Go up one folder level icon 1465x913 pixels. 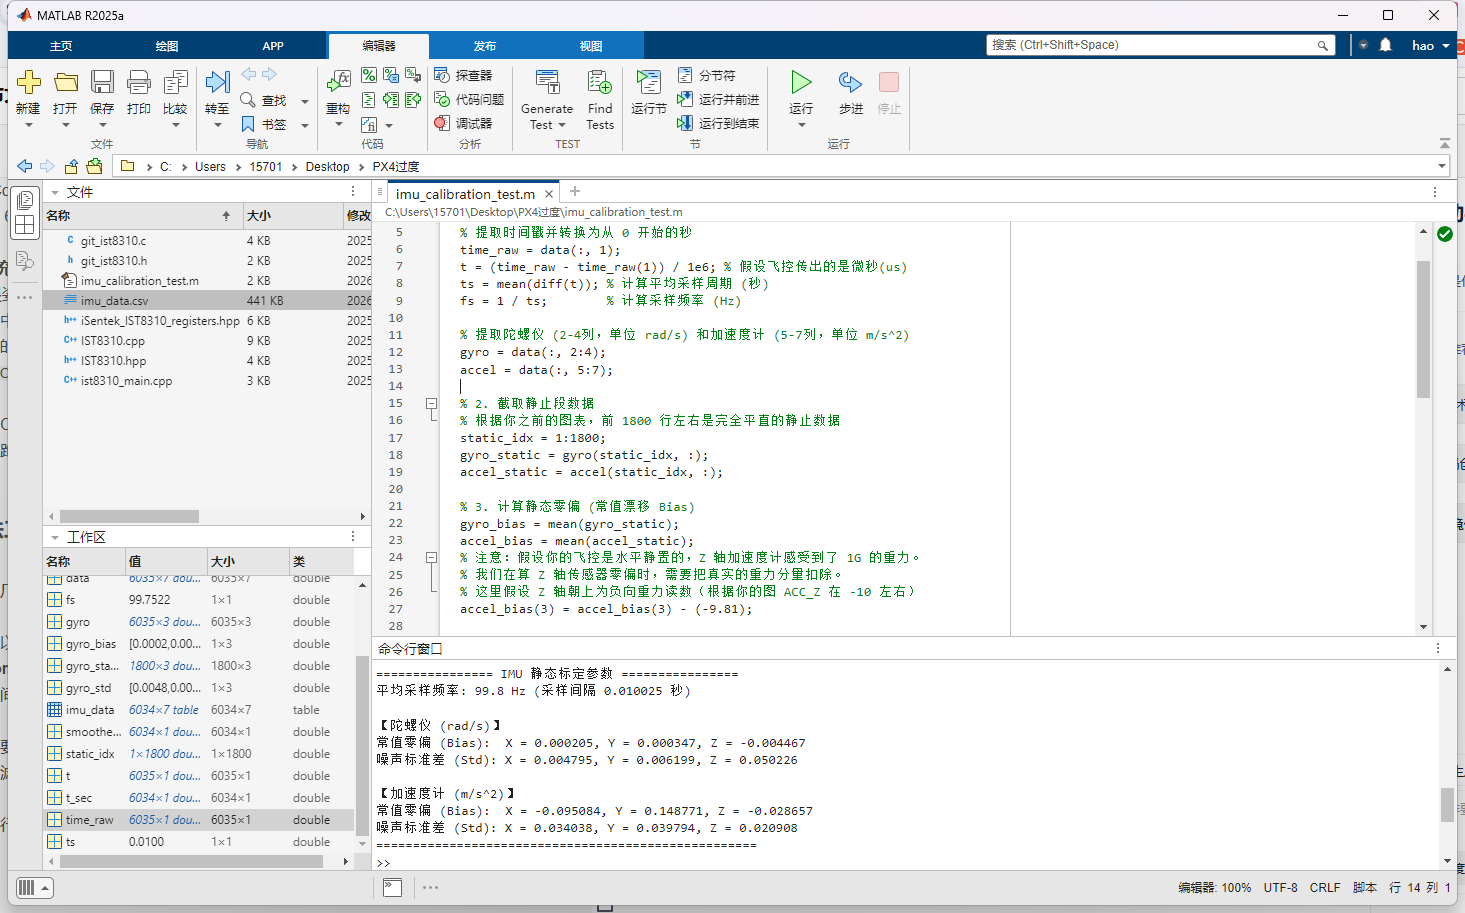71,166
